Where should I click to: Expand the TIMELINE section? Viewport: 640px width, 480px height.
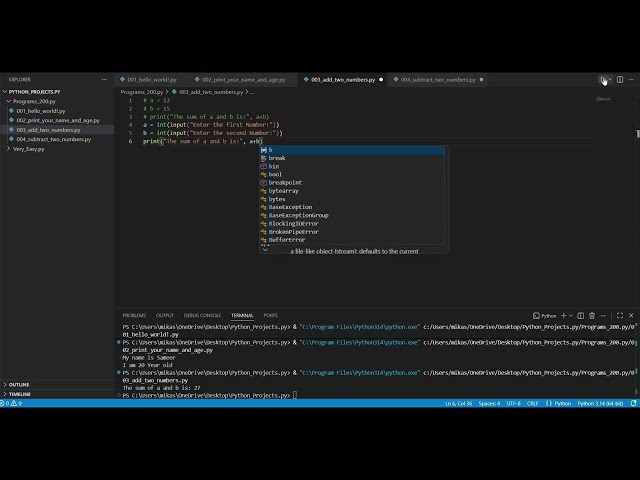57,394
